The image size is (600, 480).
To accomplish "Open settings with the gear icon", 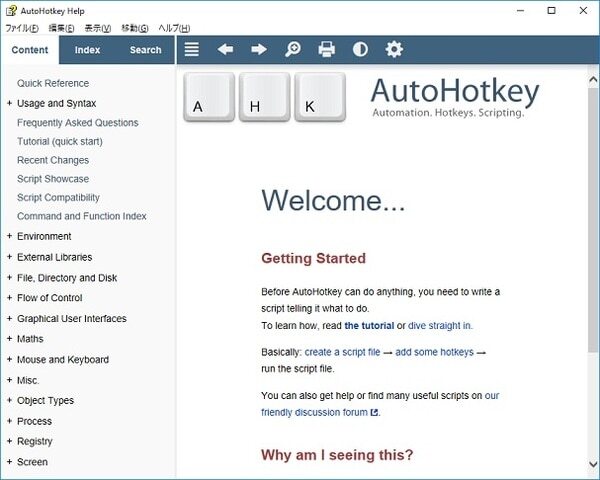I will (x=394, y=49).
